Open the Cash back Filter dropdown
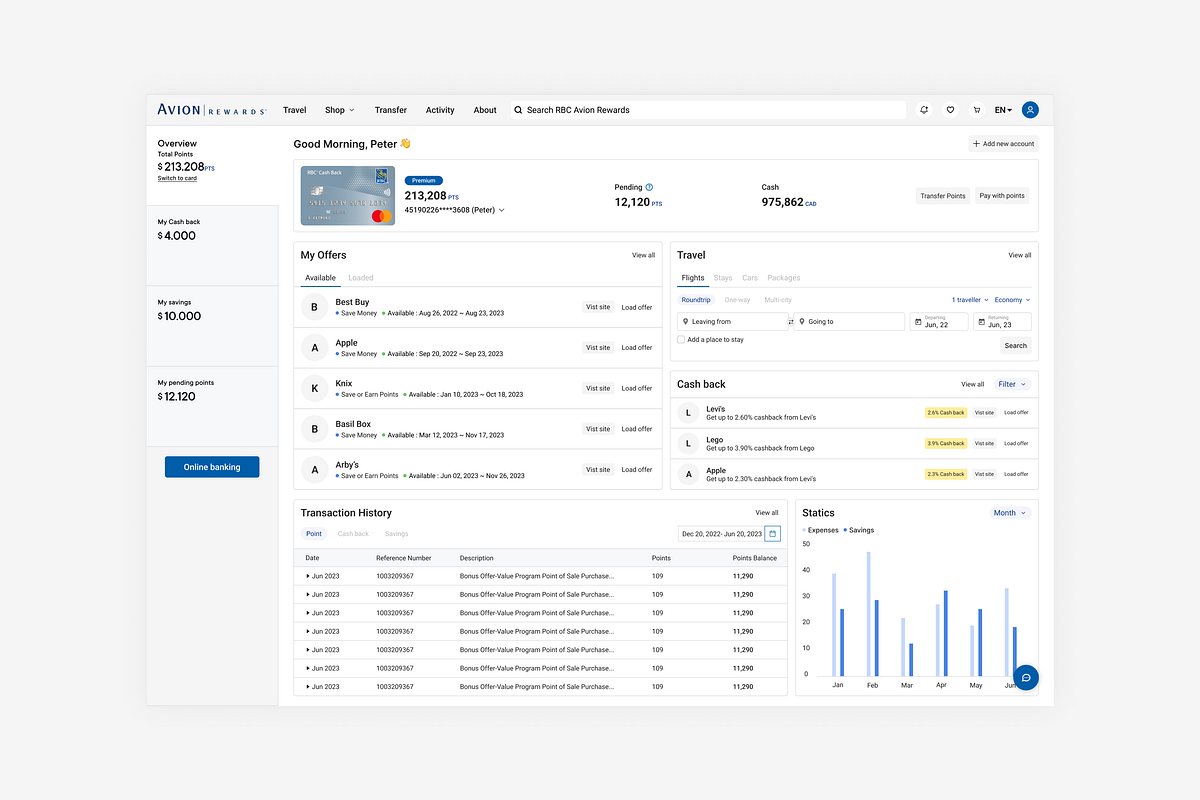Image resolution: width=1200 pixels, height=800 pixels. 1012,384
